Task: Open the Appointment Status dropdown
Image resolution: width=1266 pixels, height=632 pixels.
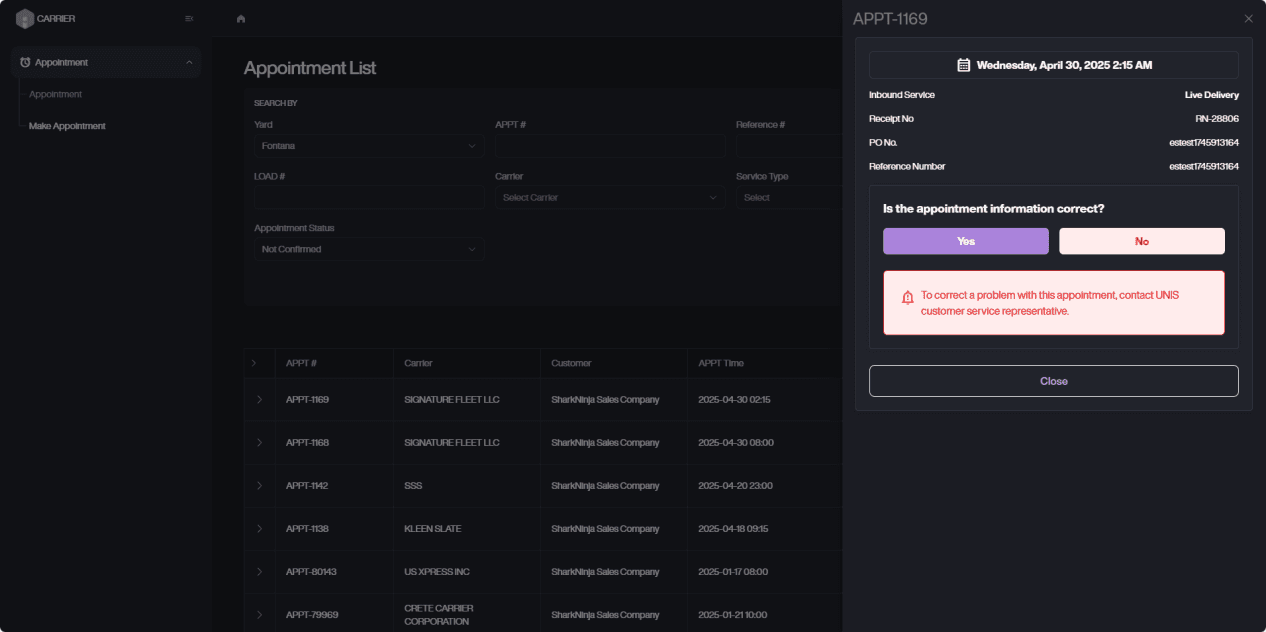Action: pyautogui.click(x=369, y=249)
